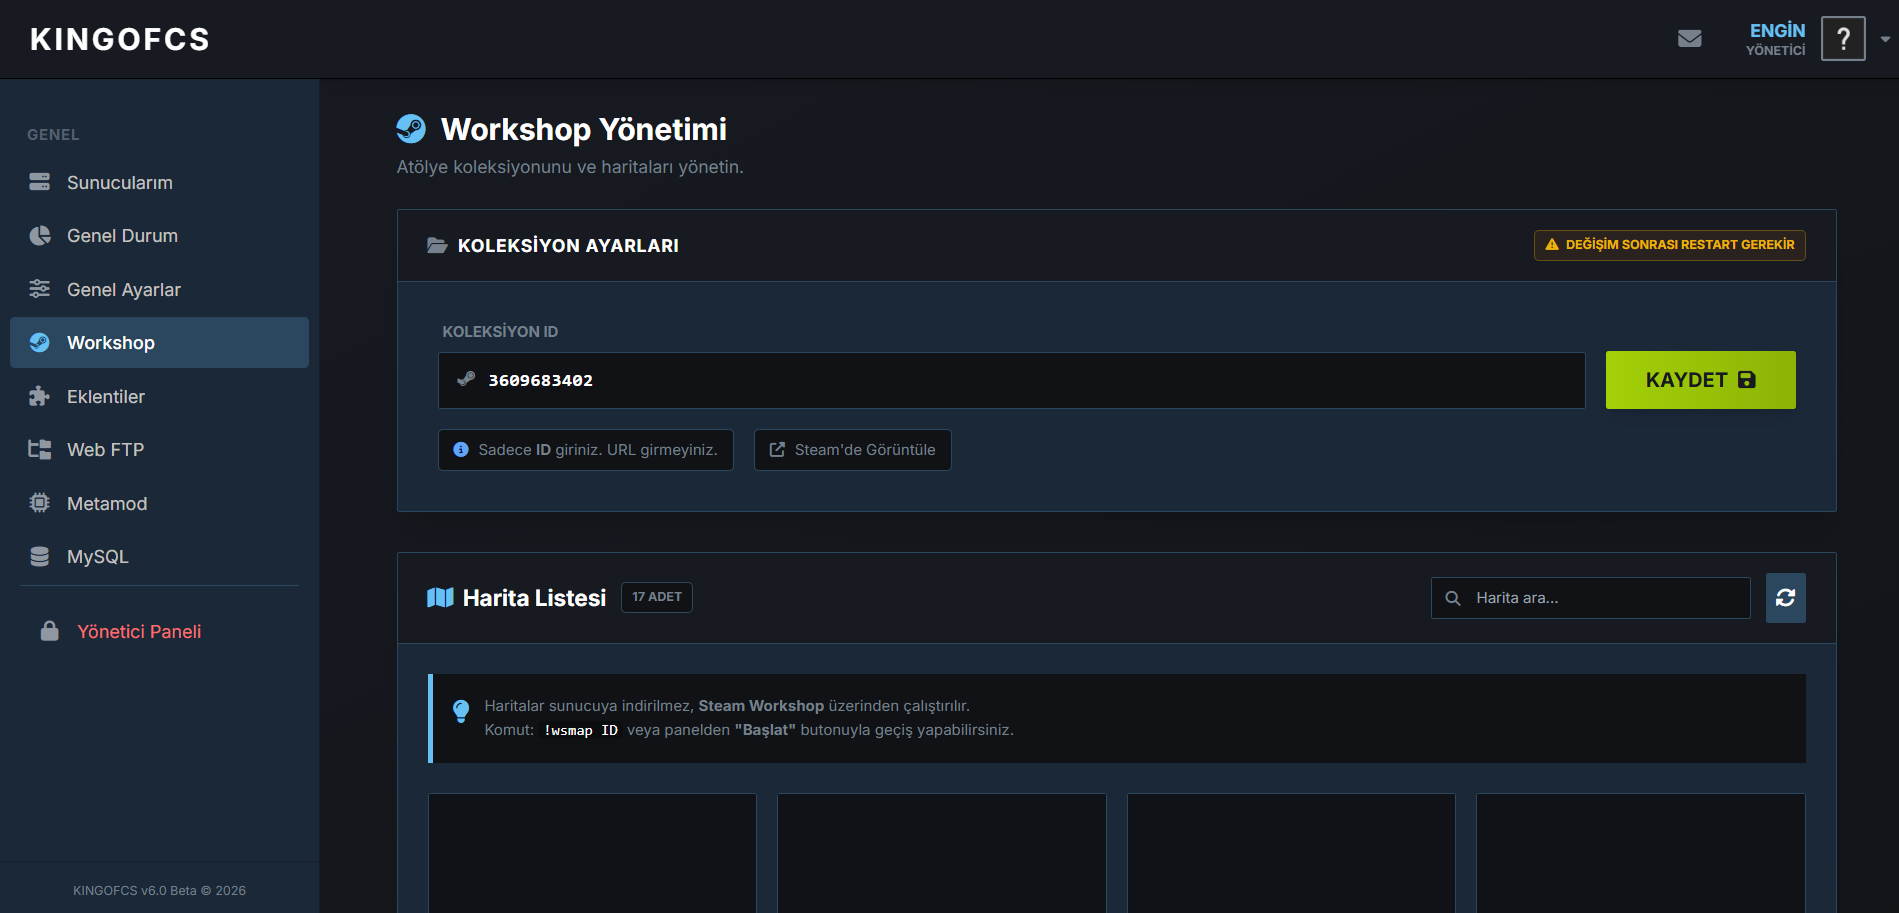The image size is (1899, 913).
Task: Click the Genel Durum pie chart icon
Action: tap(40, 236)
